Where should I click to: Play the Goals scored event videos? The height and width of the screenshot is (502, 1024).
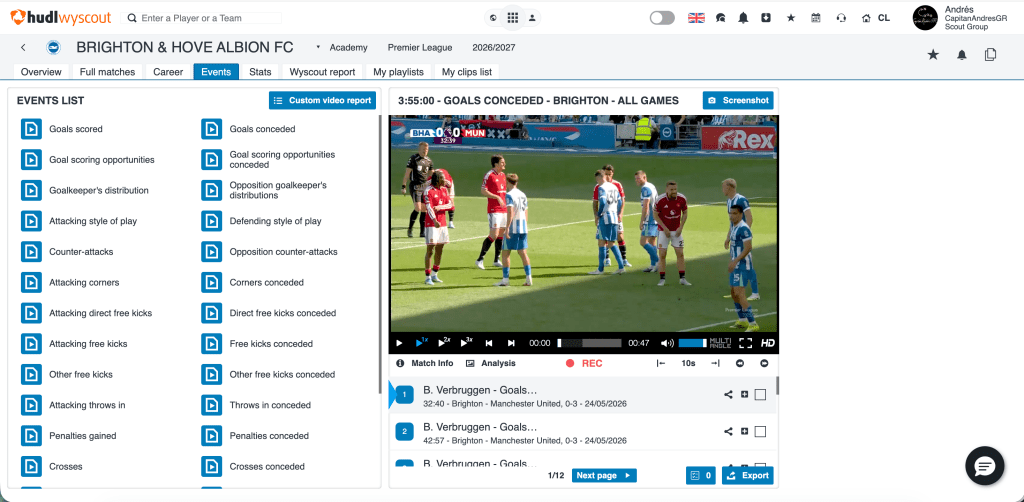(x=31, y=129)
